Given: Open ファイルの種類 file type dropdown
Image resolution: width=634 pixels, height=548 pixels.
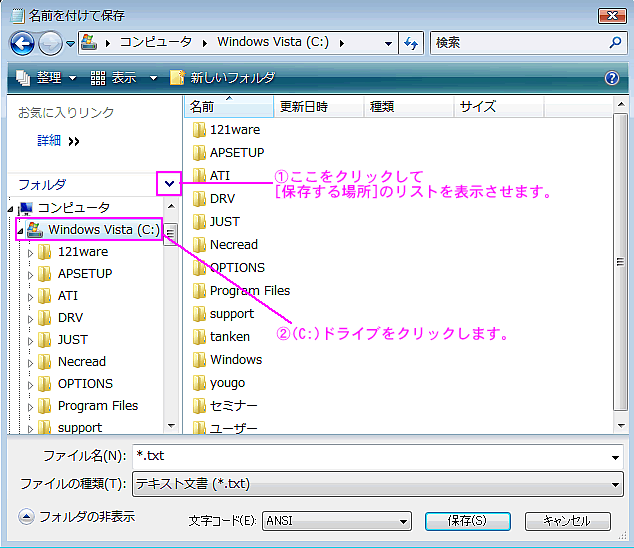Looking at the screenshot, I should pyautogui.click(x=378, y=484).
